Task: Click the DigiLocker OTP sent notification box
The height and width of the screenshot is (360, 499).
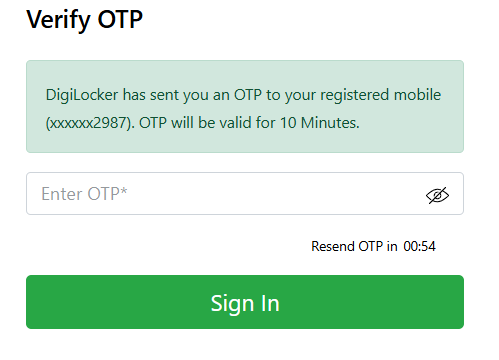Action: tap(245, 106)
